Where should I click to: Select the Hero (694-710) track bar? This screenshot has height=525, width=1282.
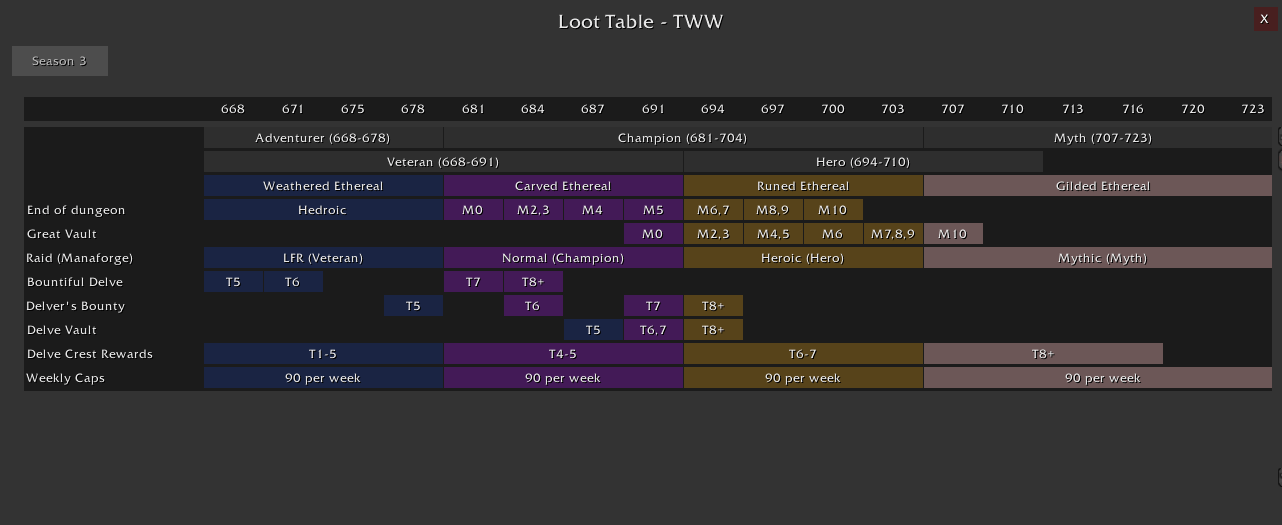tap(863, 161)
